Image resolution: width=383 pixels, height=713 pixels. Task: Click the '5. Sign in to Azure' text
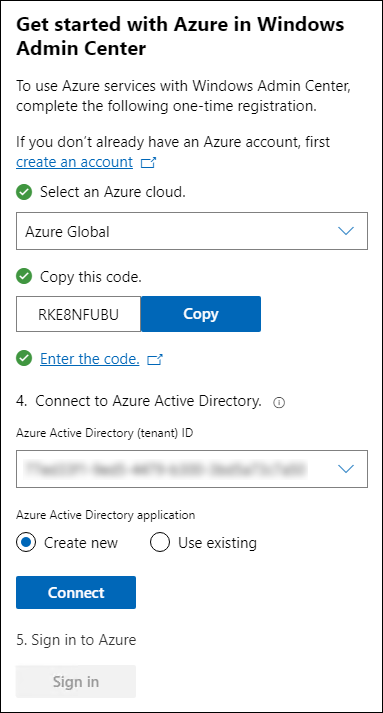pos(76,640)
